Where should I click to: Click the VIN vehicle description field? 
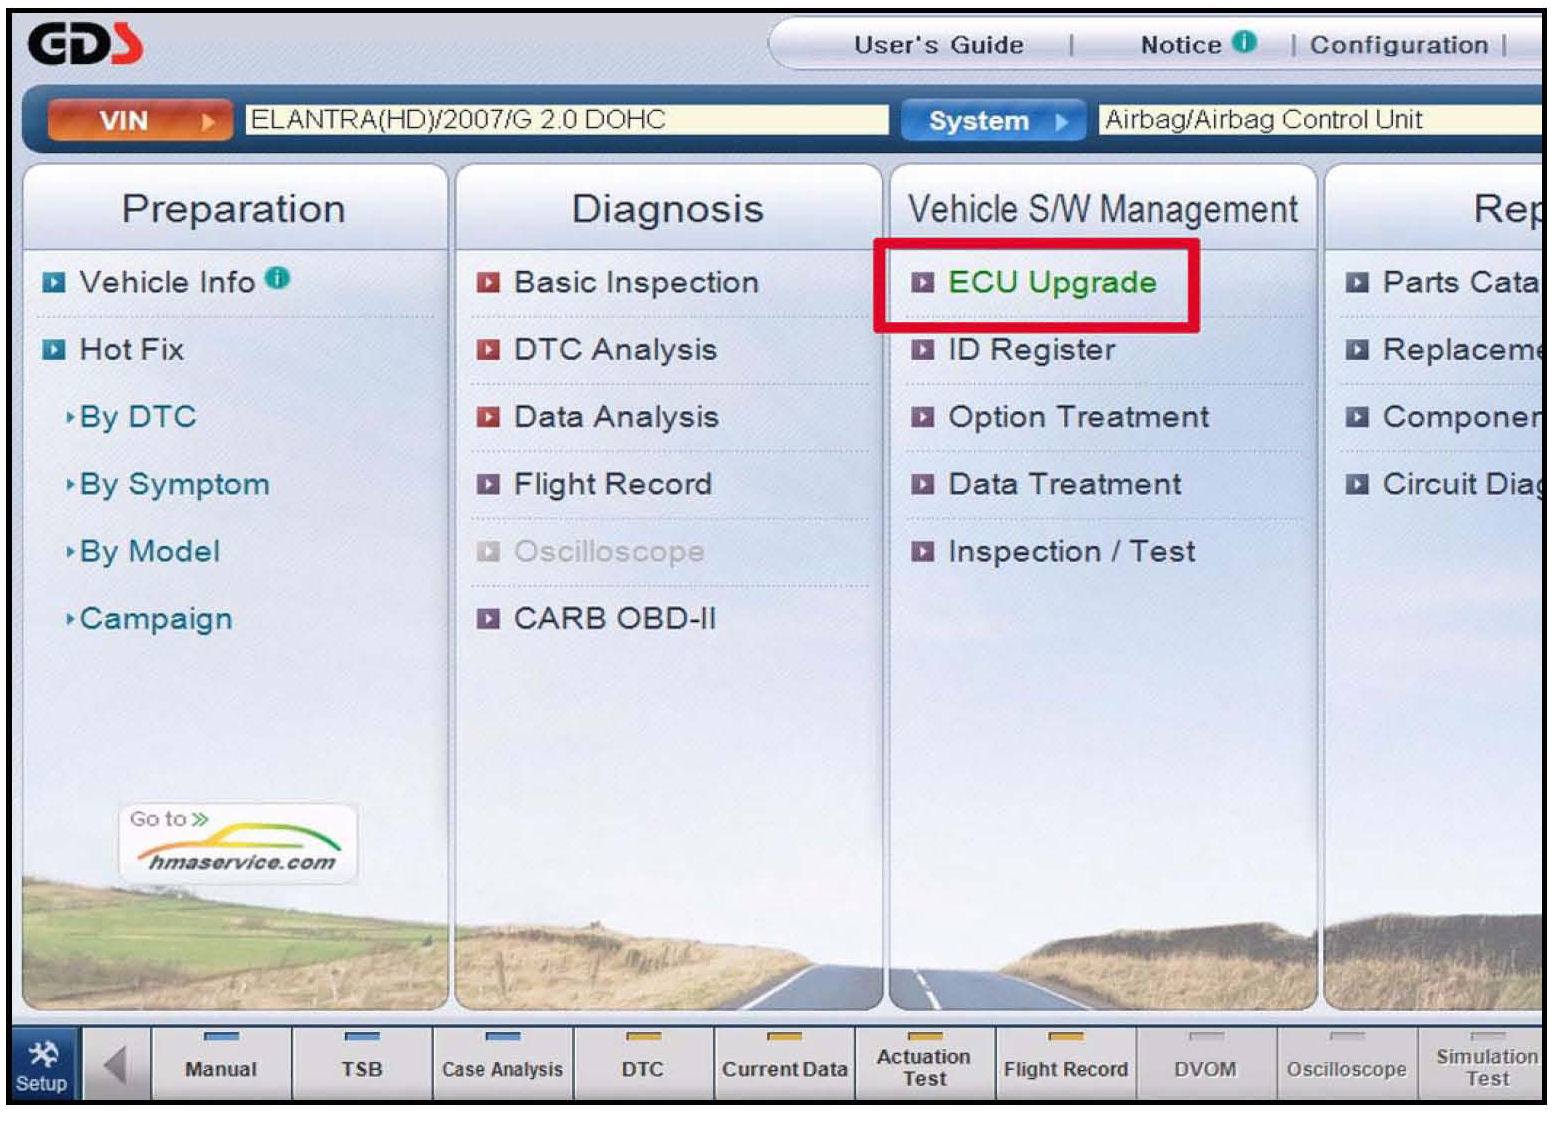click(x=566, y=120)
